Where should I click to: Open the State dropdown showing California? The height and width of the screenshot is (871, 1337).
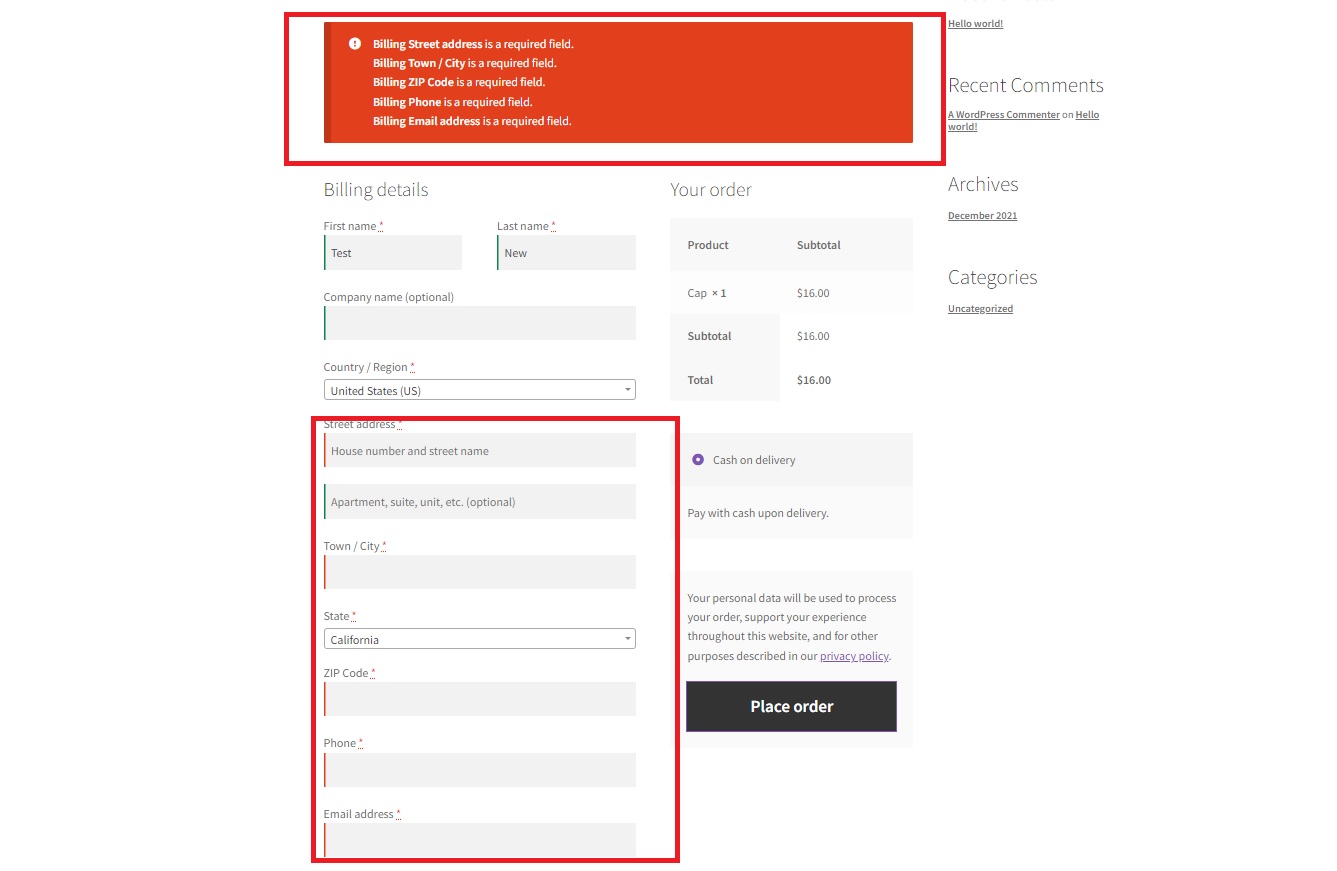coord(479,639)
